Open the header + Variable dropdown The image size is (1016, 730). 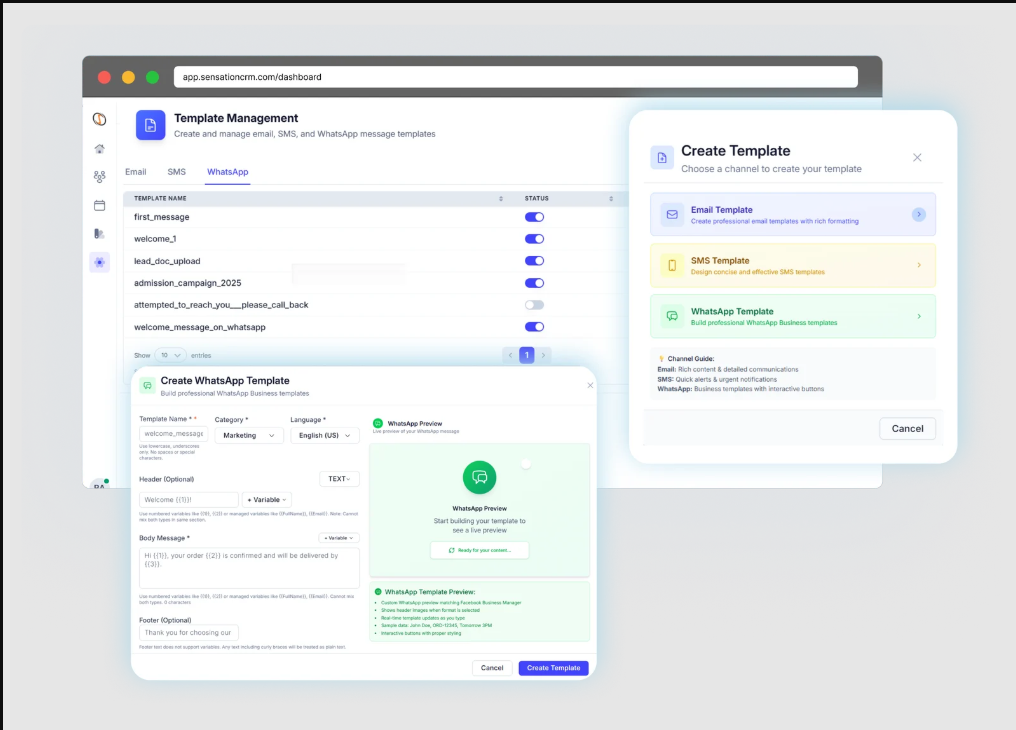267,500
